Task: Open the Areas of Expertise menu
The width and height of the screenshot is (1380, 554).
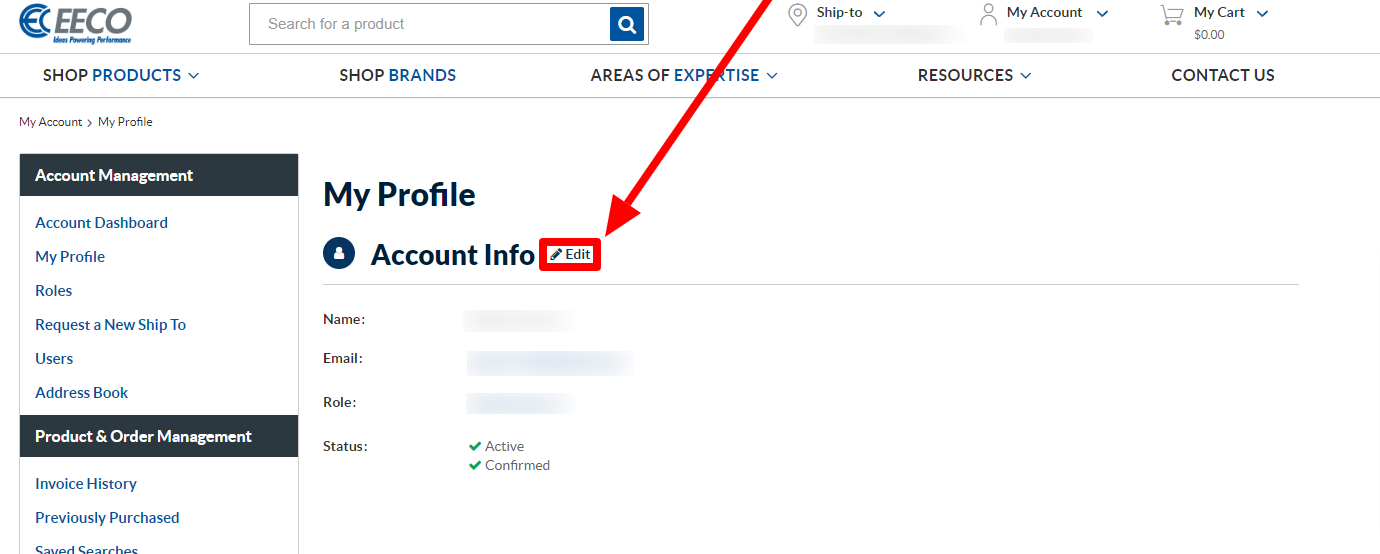Action: click(684, 75)
